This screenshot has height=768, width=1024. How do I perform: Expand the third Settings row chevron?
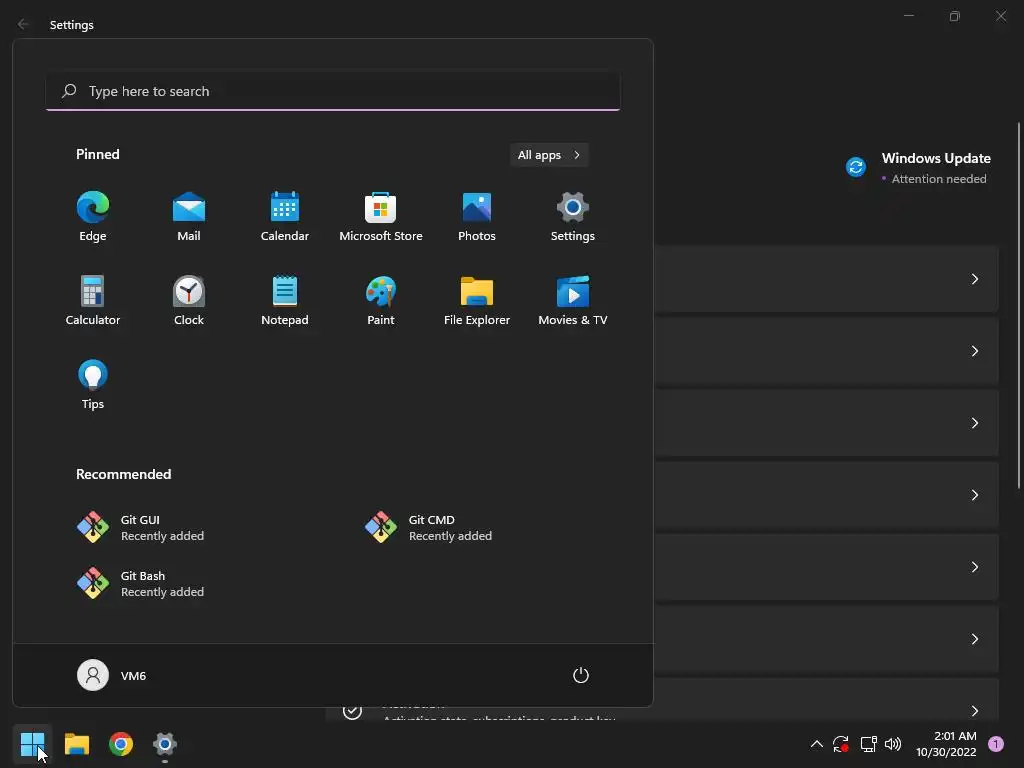(x=974, y=423)
